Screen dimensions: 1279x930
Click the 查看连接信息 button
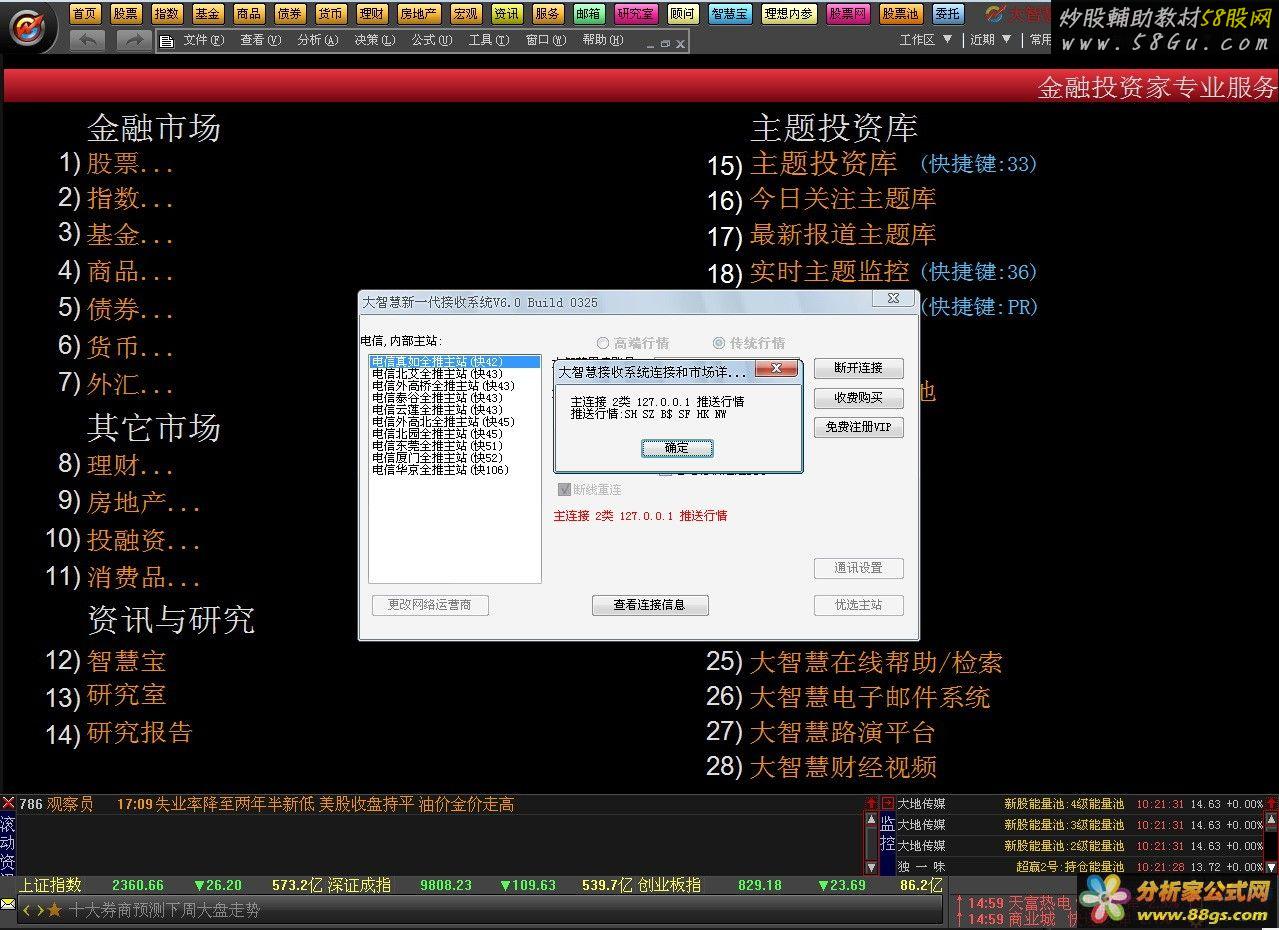click(650, 605)
